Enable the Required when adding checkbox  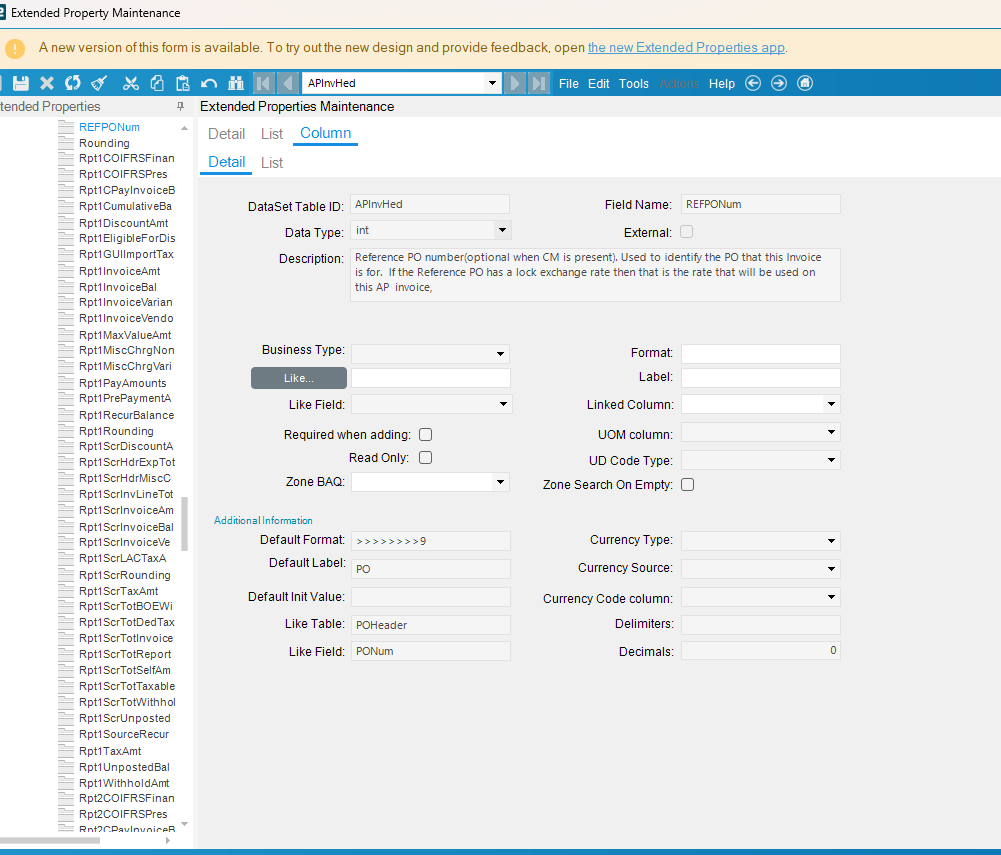point(425,435)
